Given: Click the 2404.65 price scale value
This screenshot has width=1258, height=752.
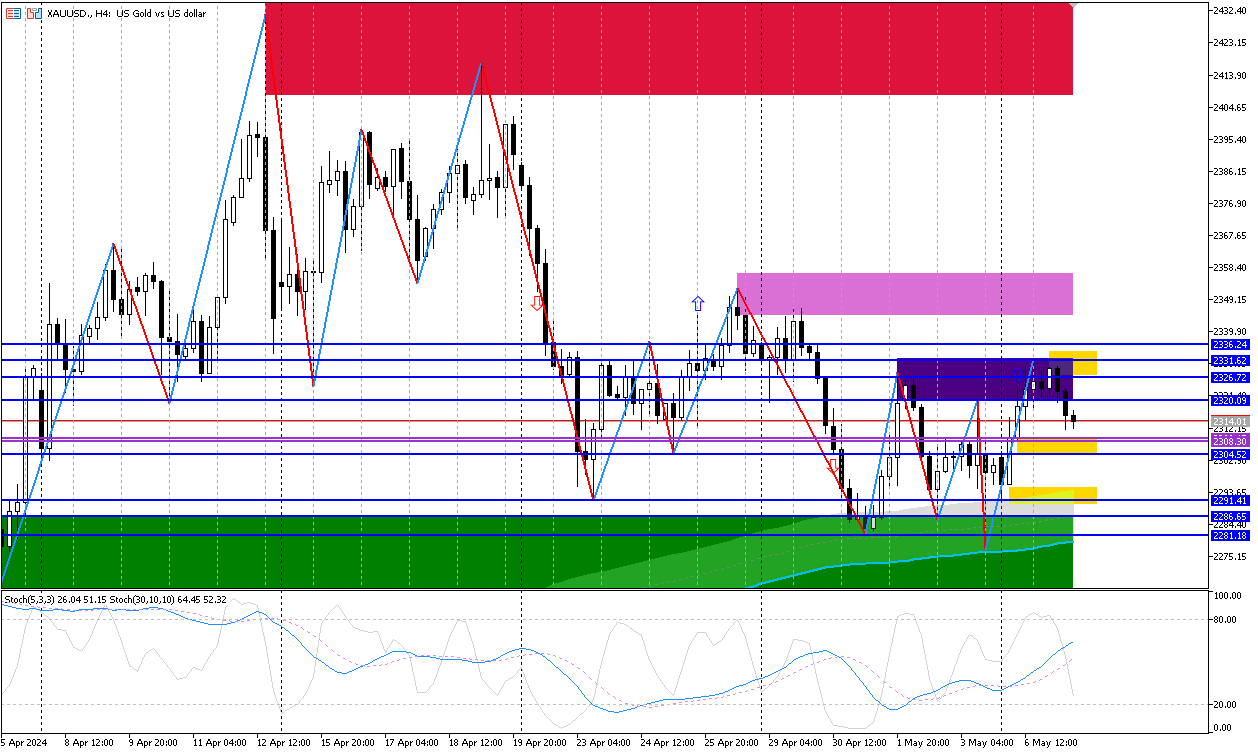Looking at the screenshot, I should tap(1228, 107).
